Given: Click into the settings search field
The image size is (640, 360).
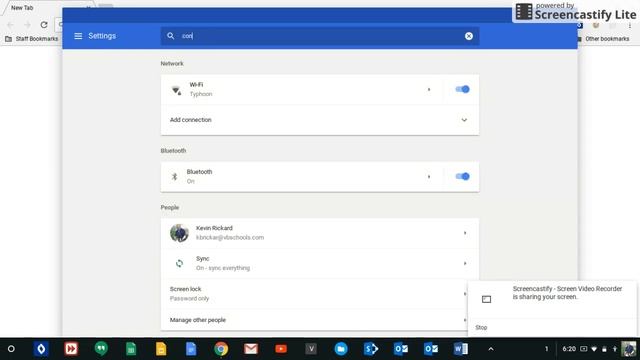Looking at the screenshot, I should coord(320,36).
